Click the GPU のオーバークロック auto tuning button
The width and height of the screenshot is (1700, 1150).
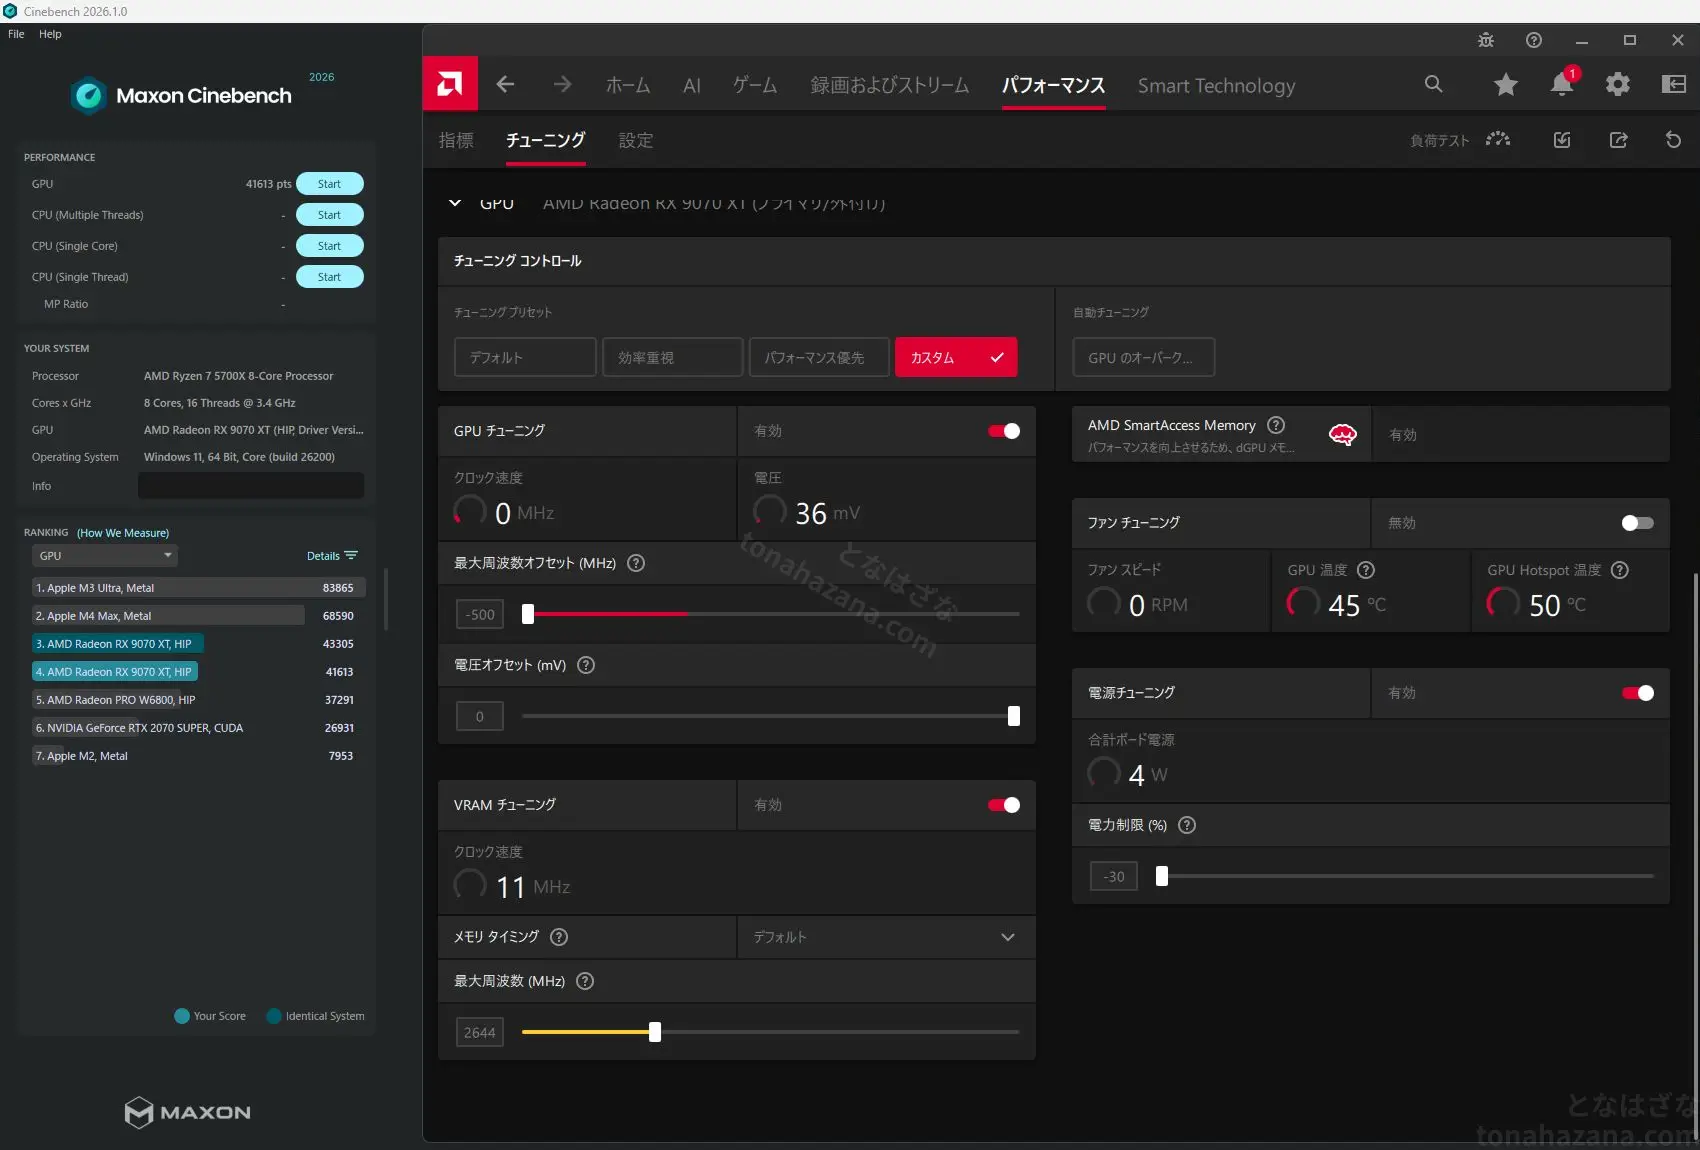[x=1144, y=357]
